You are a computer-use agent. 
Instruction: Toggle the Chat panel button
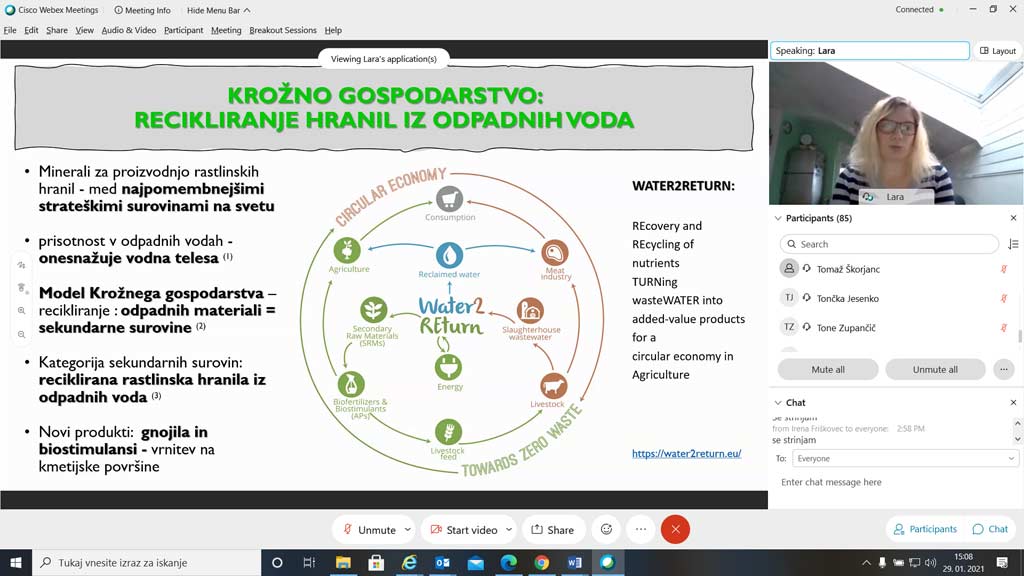pos(990,529)
